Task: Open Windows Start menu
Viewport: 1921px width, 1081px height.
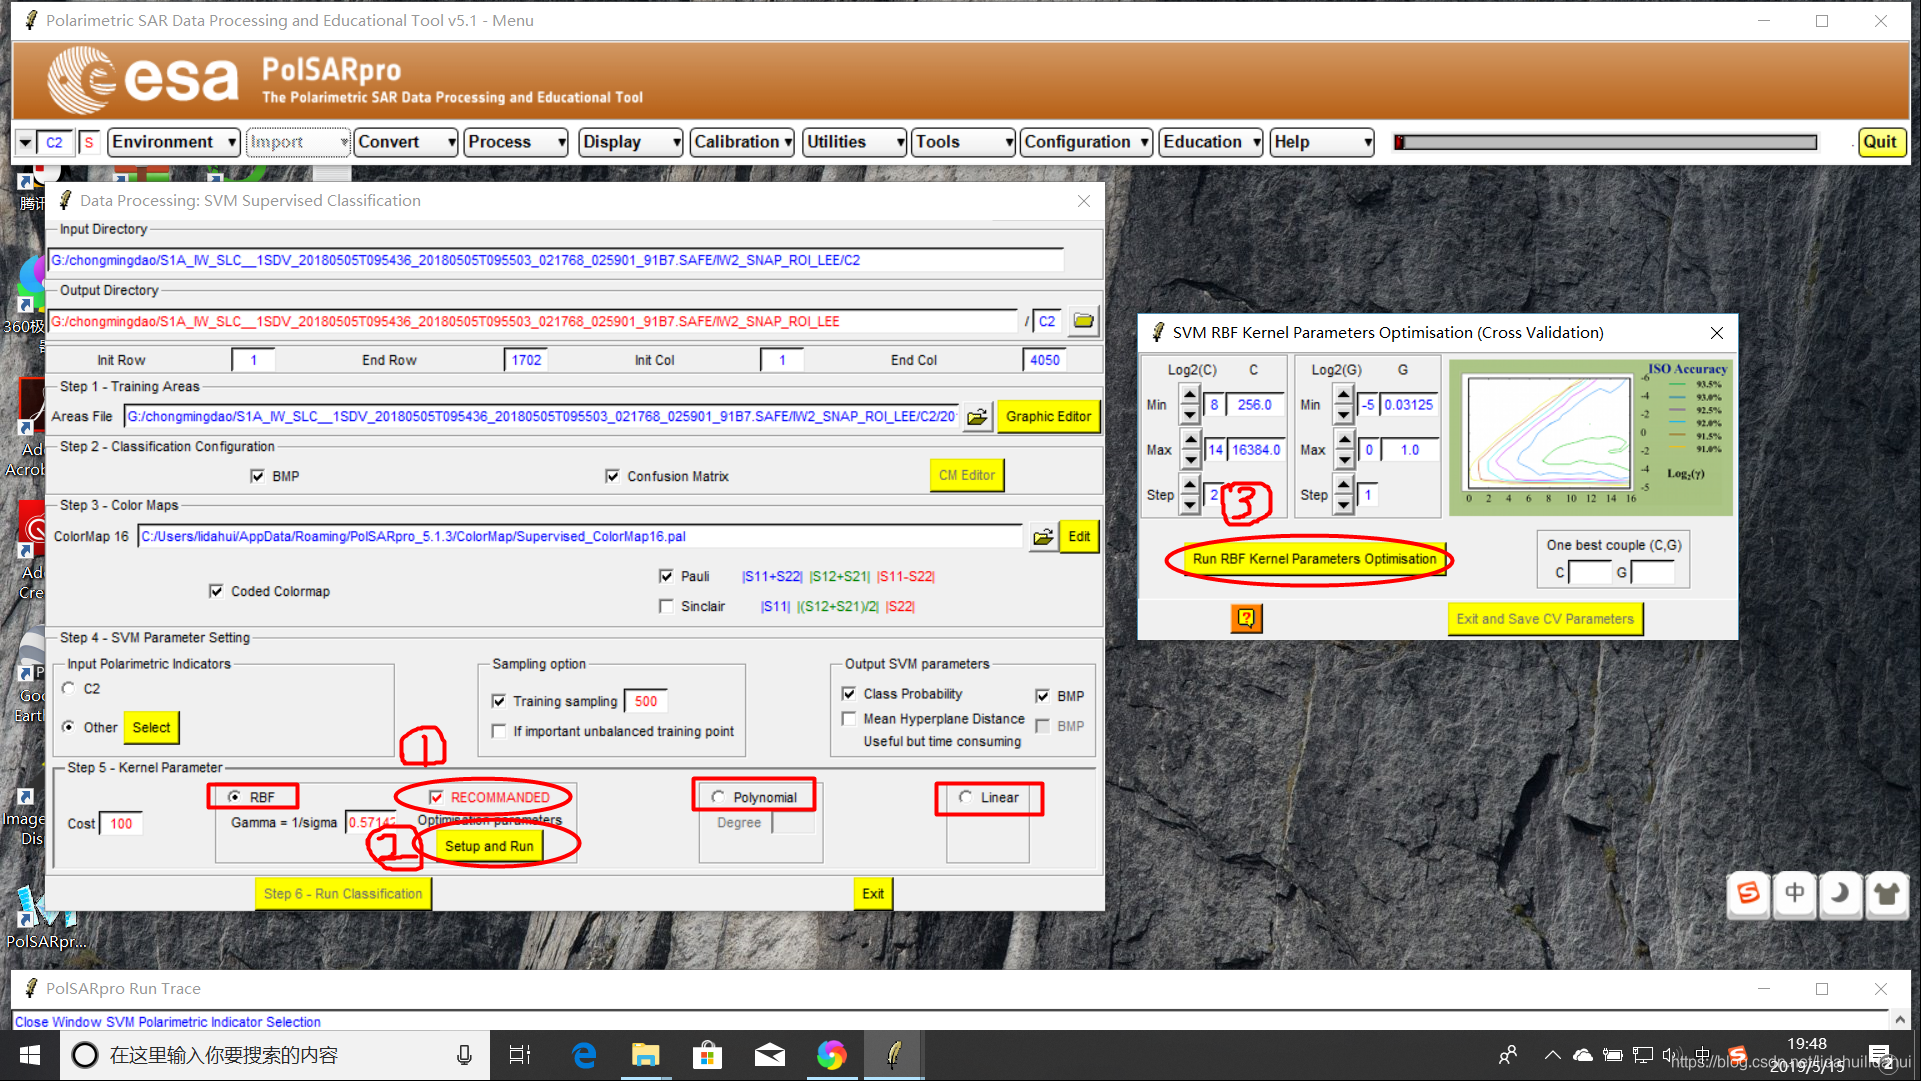Action: (x=30, y=1055)
